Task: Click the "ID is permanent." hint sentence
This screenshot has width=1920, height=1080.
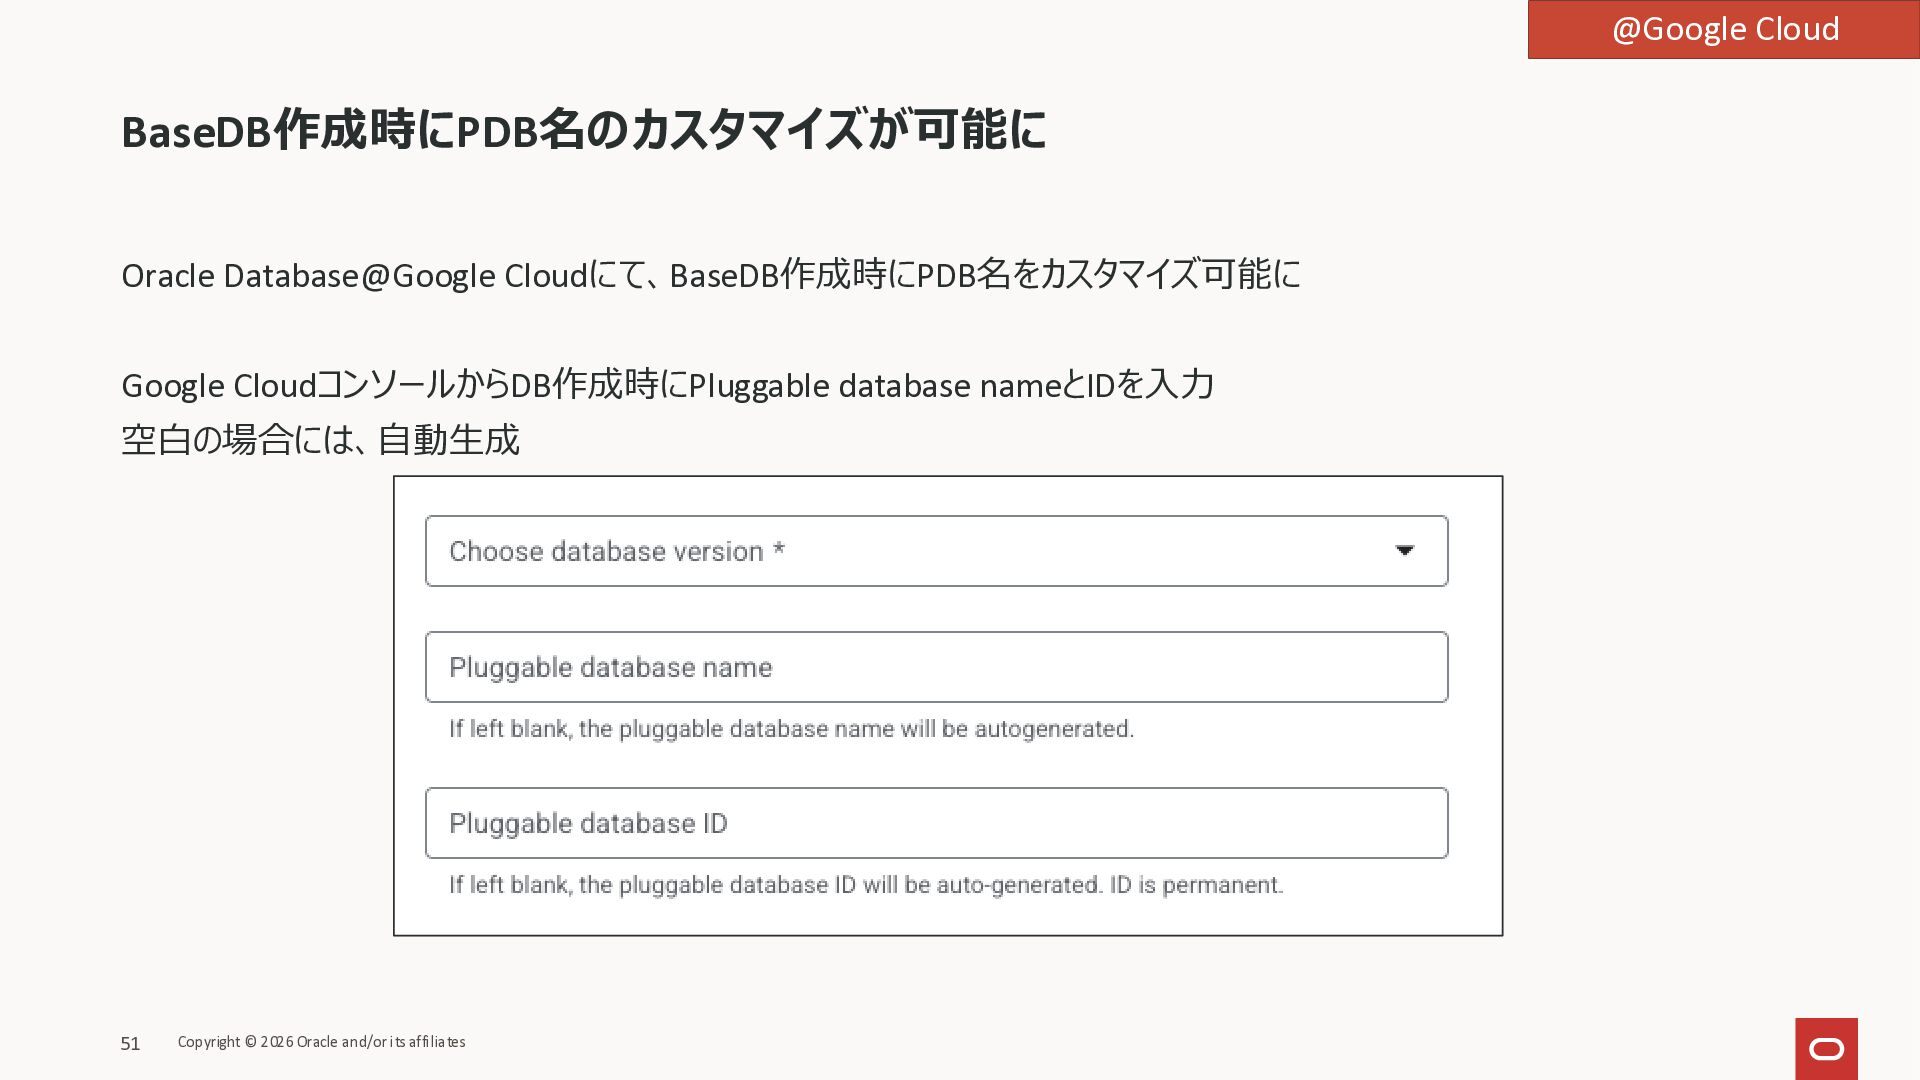Action: [x=1196, y=885]
